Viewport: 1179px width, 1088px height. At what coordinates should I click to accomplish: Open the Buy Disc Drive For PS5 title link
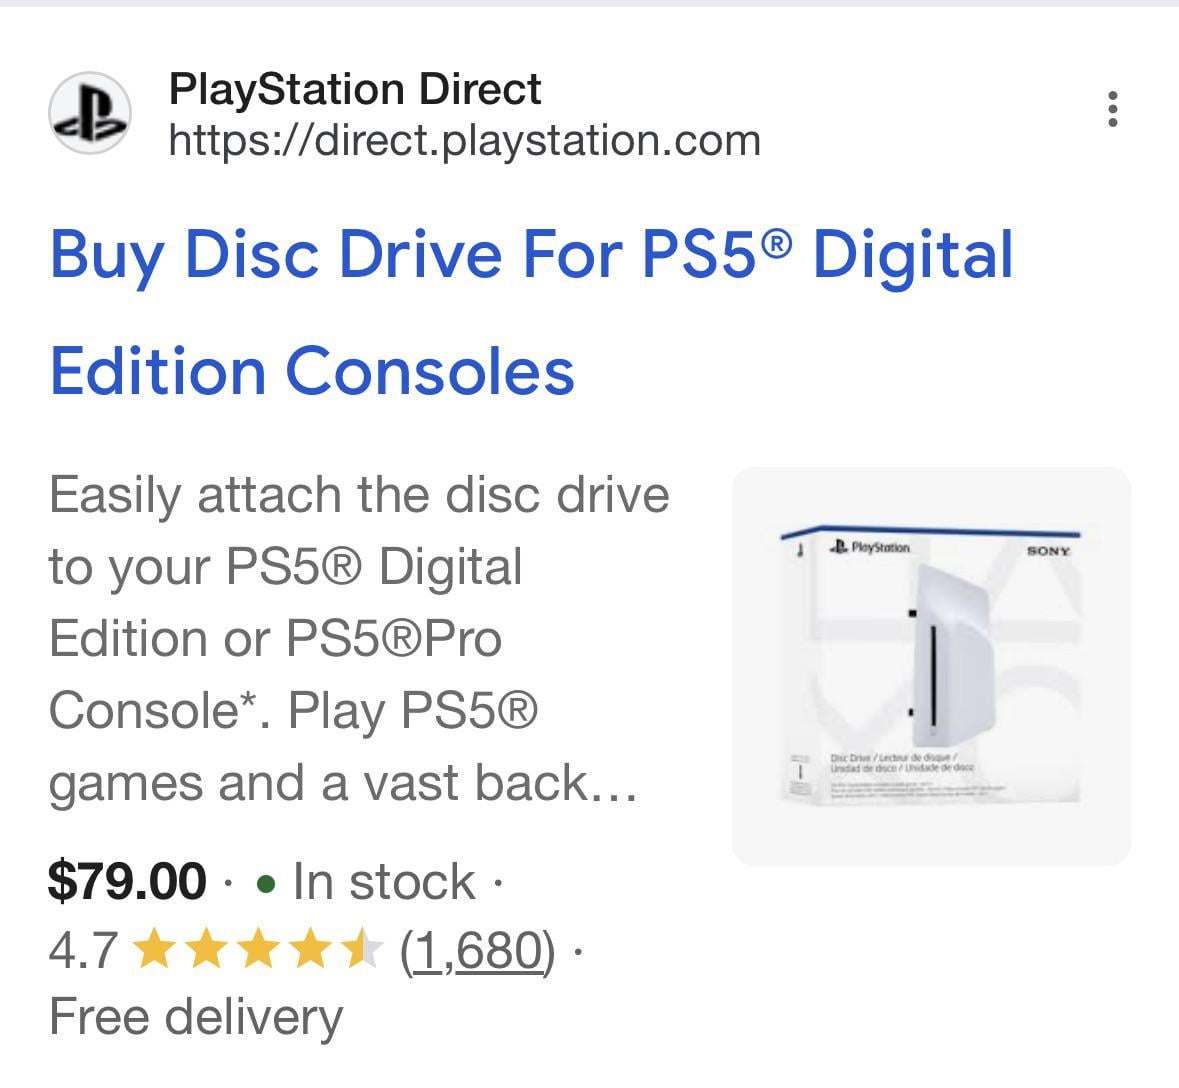pyautogui.click(x=531, y=255)
